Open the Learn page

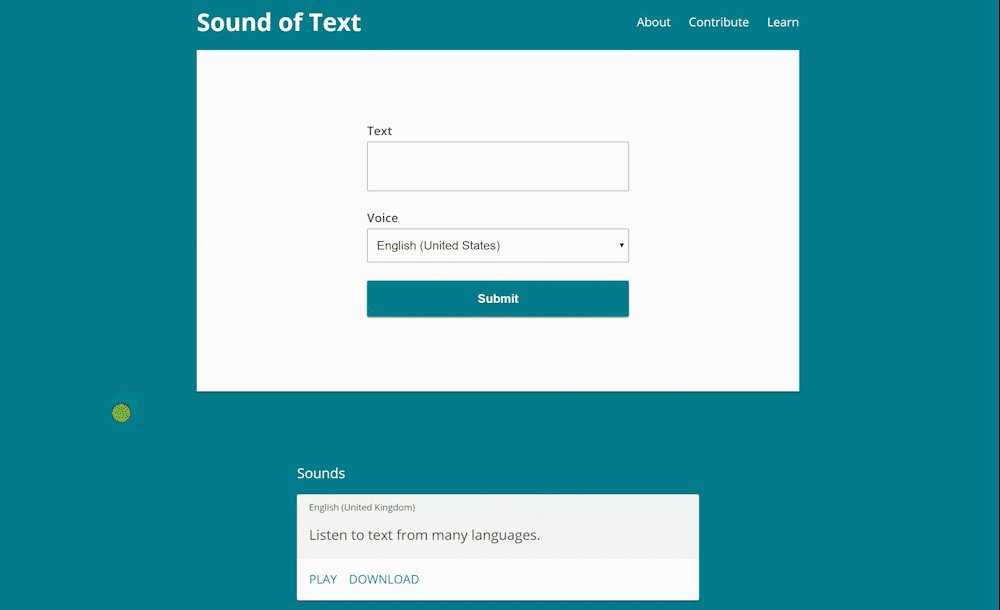783,22
